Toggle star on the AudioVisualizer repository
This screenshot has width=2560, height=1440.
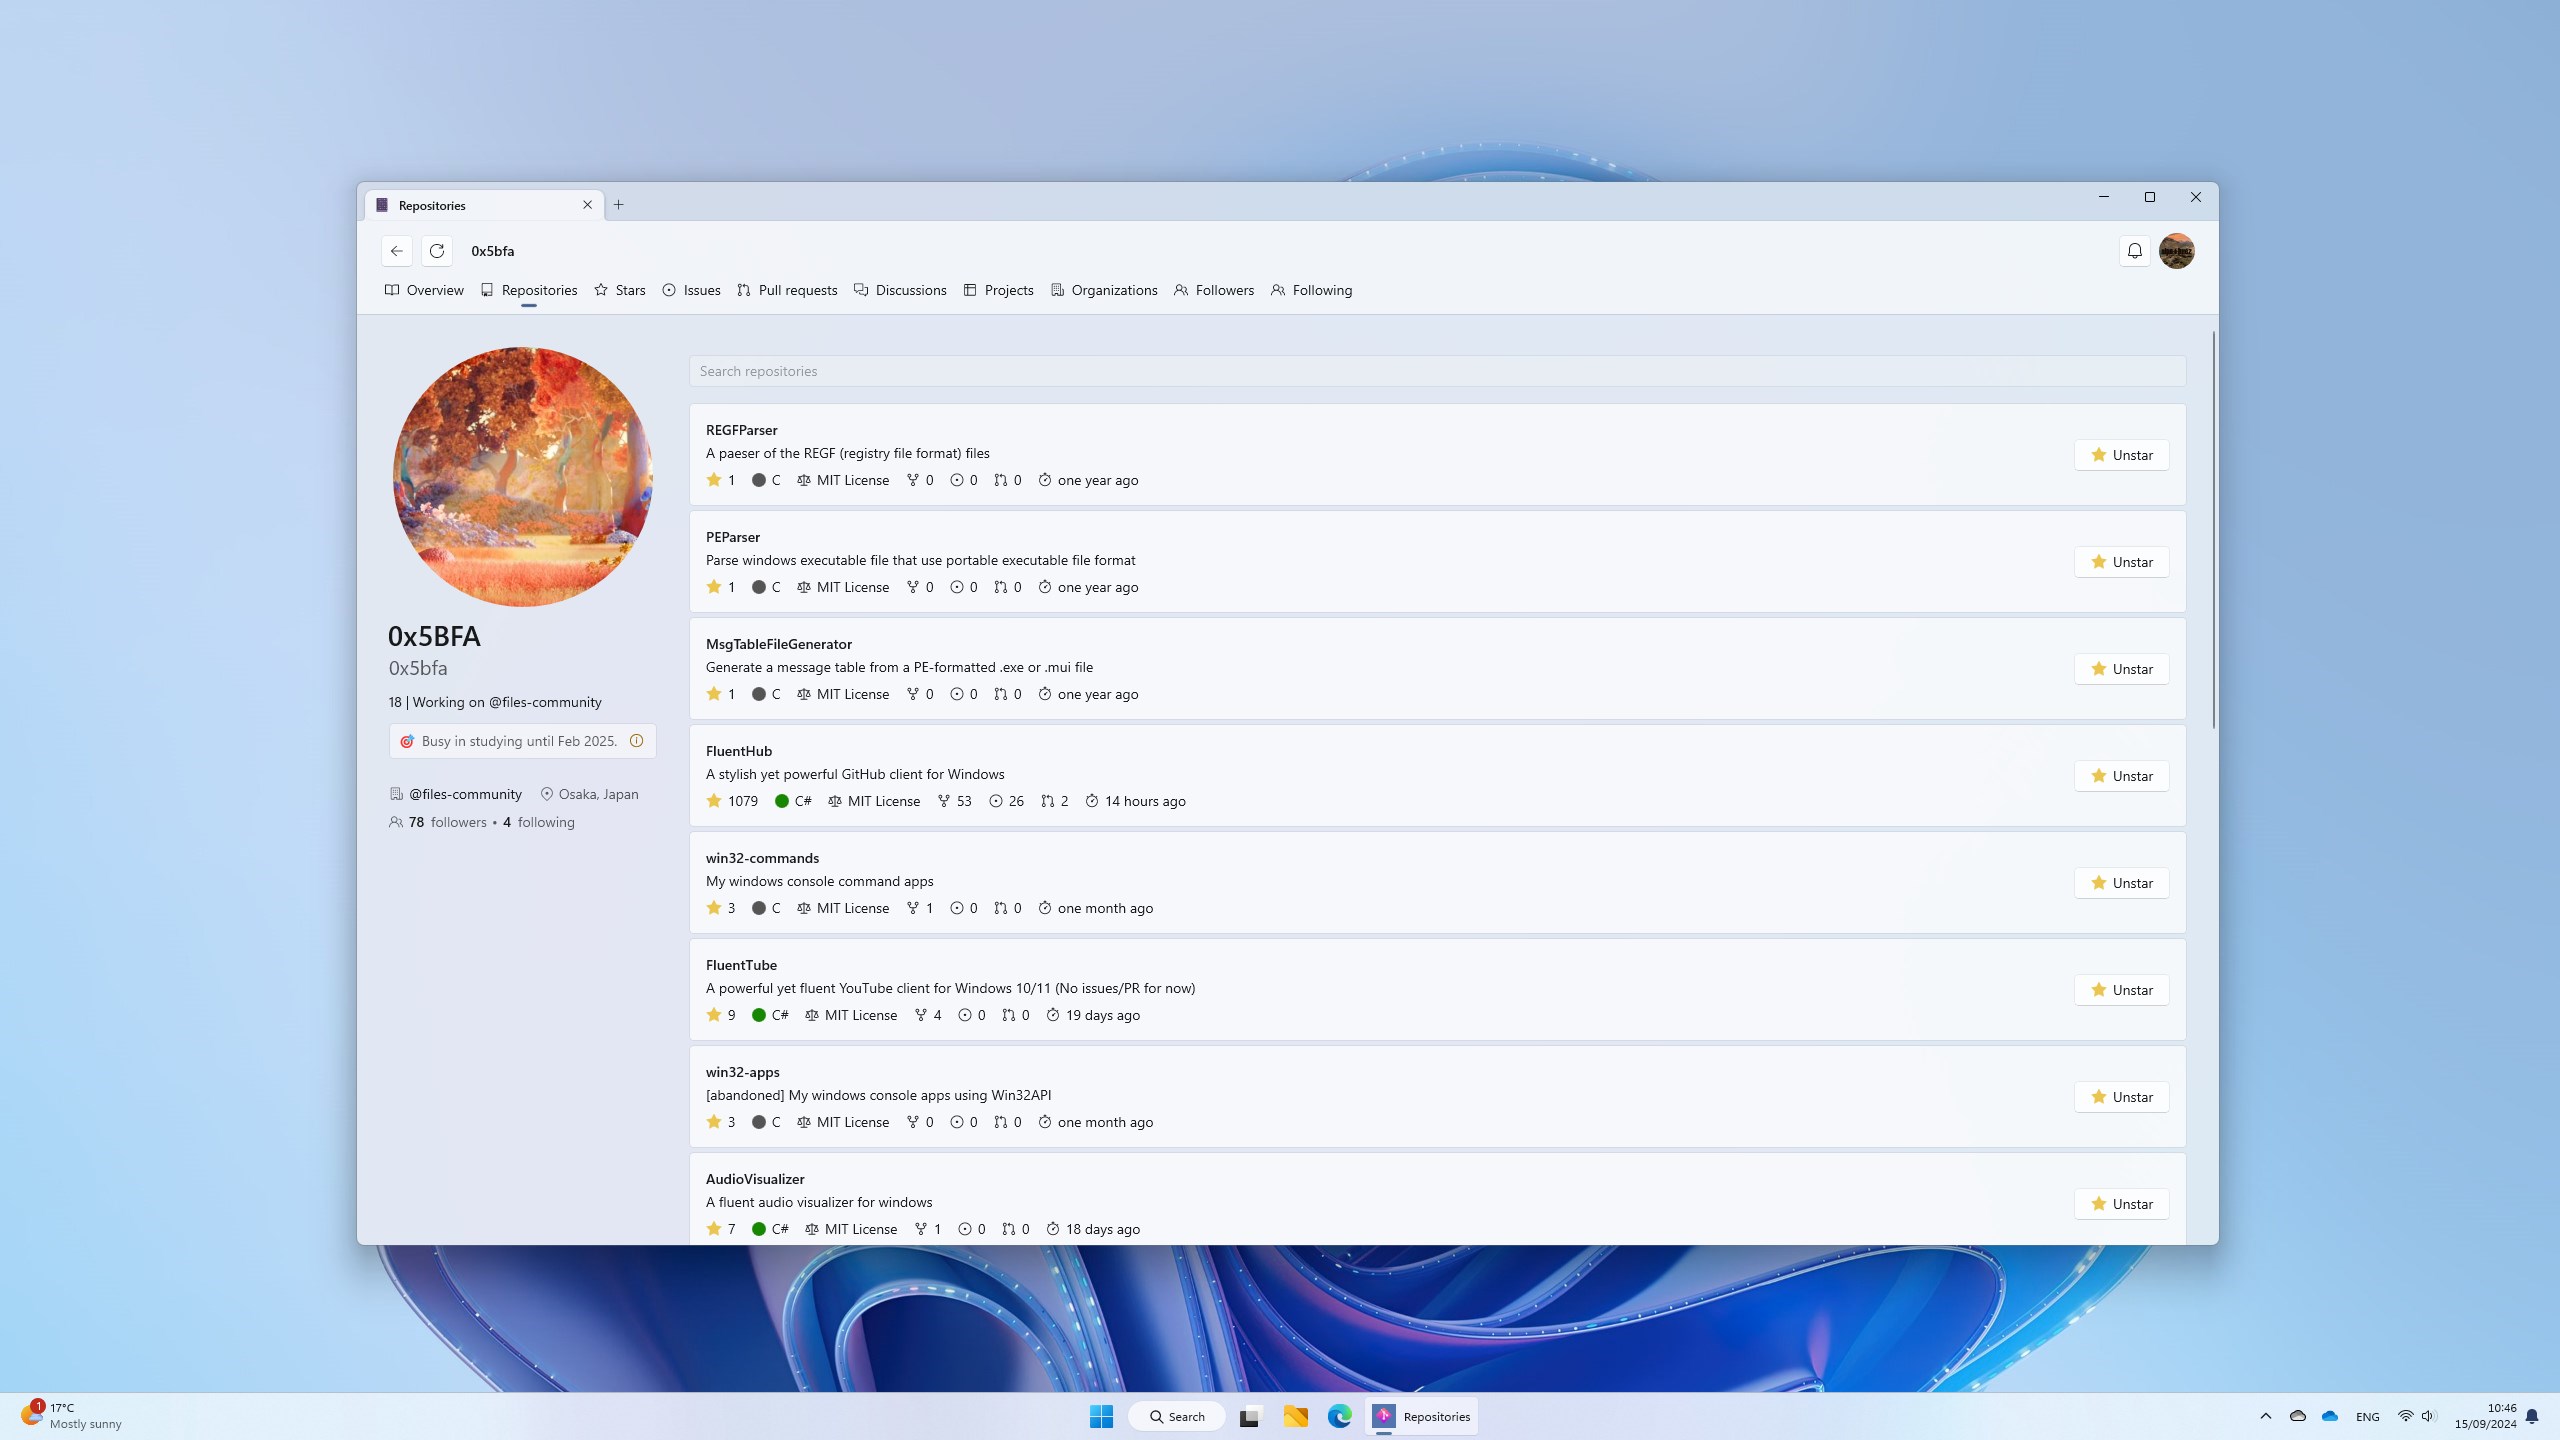point(2121,1204)
